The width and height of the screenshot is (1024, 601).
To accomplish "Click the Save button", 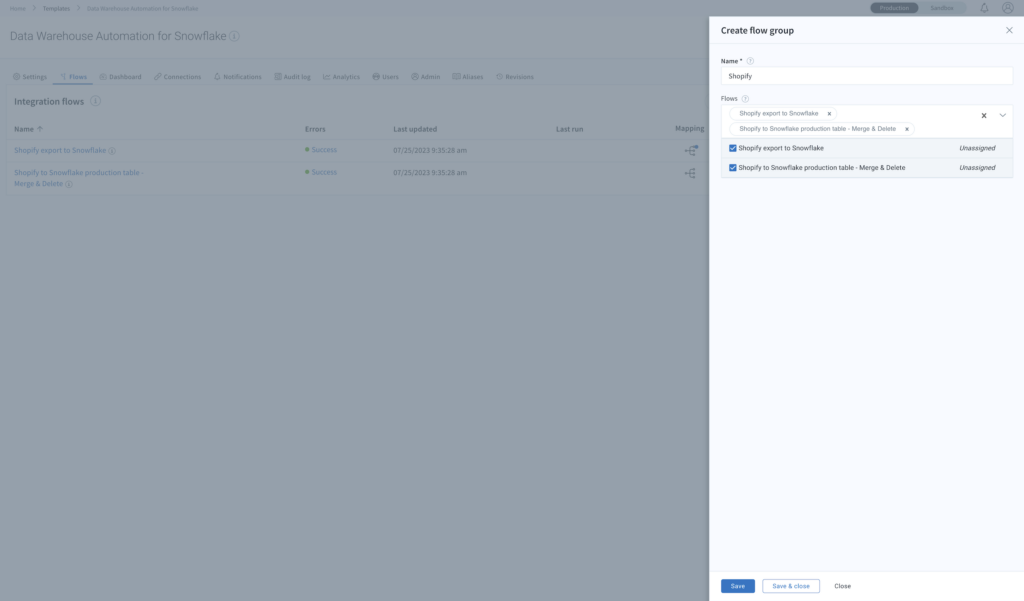I will [x=738, y=586].
